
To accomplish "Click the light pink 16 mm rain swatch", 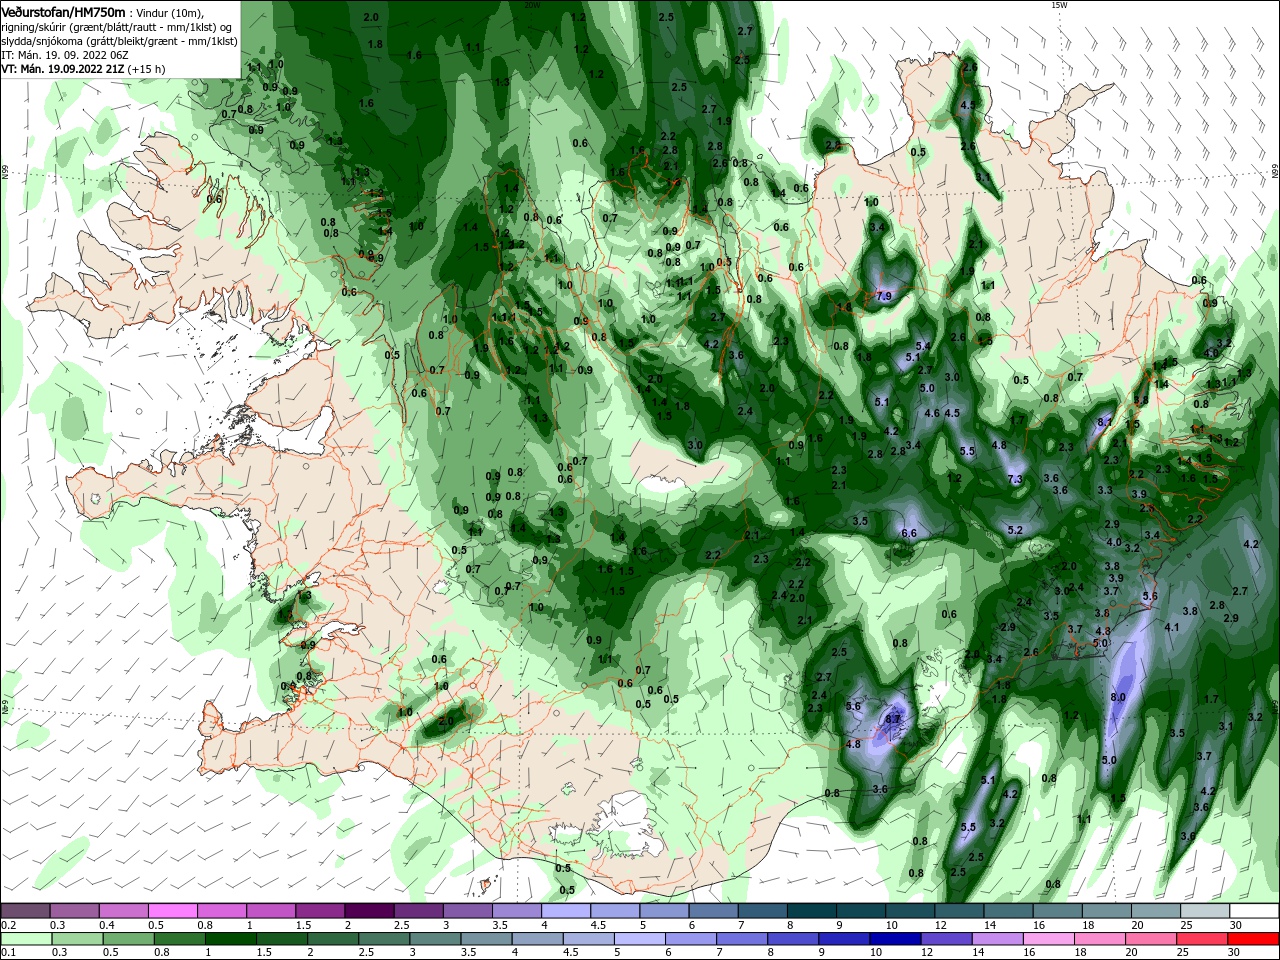I will pyautogui.click(x=1049, y=939).
